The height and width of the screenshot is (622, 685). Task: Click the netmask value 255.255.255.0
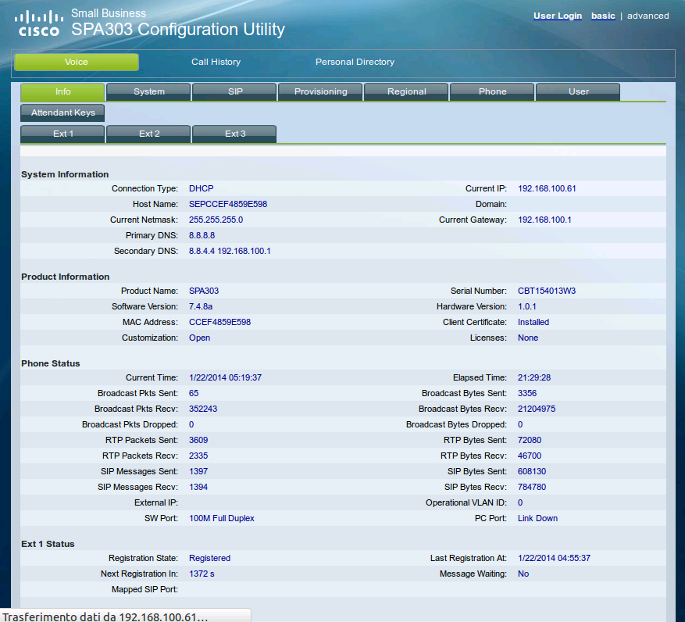point(216,220)
